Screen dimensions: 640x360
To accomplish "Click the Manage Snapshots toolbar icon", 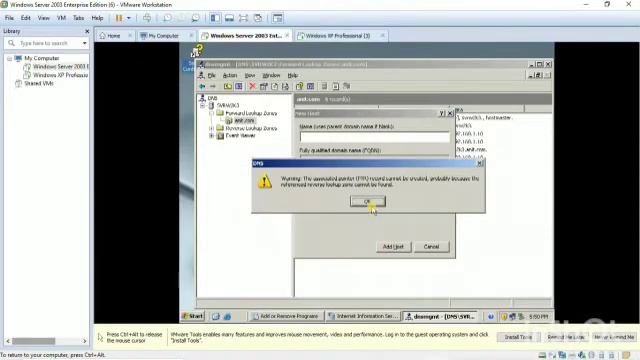I will pos(196,18).
